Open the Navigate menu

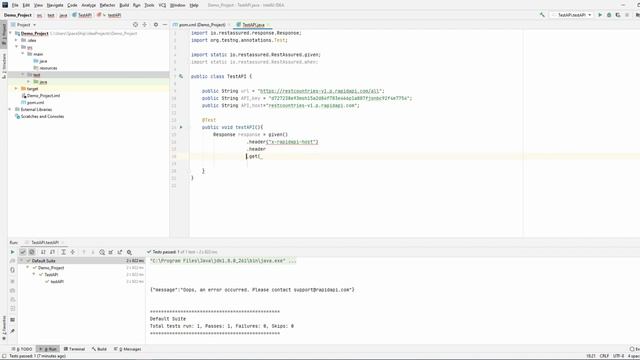tap(55, 5)
